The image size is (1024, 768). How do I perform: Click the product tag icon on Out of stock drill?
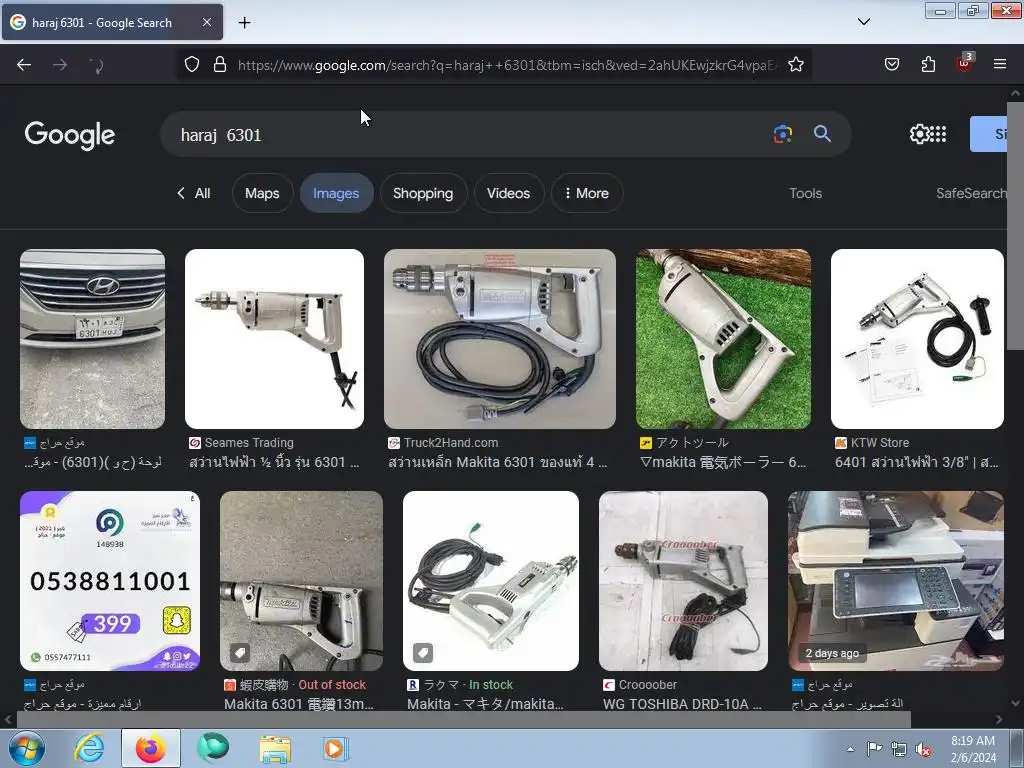240,652
